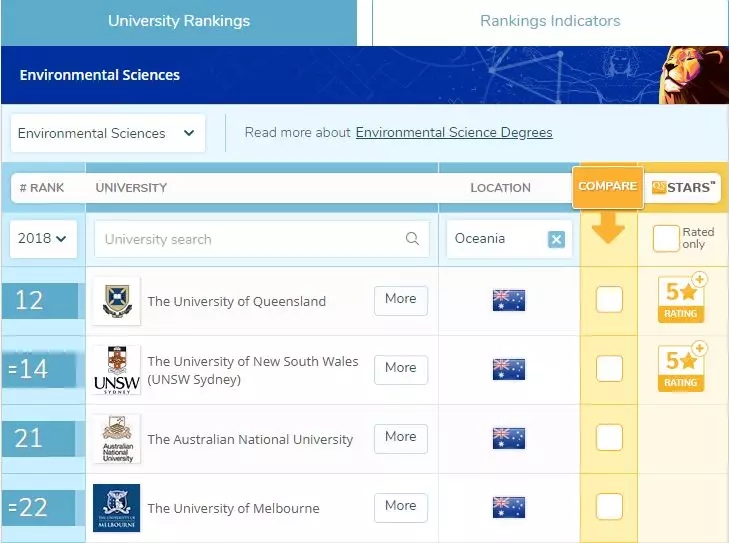This screenshot has width=729, height=543.
Task: Open the Environmental Science Degrees link
Action: [454, 132]
